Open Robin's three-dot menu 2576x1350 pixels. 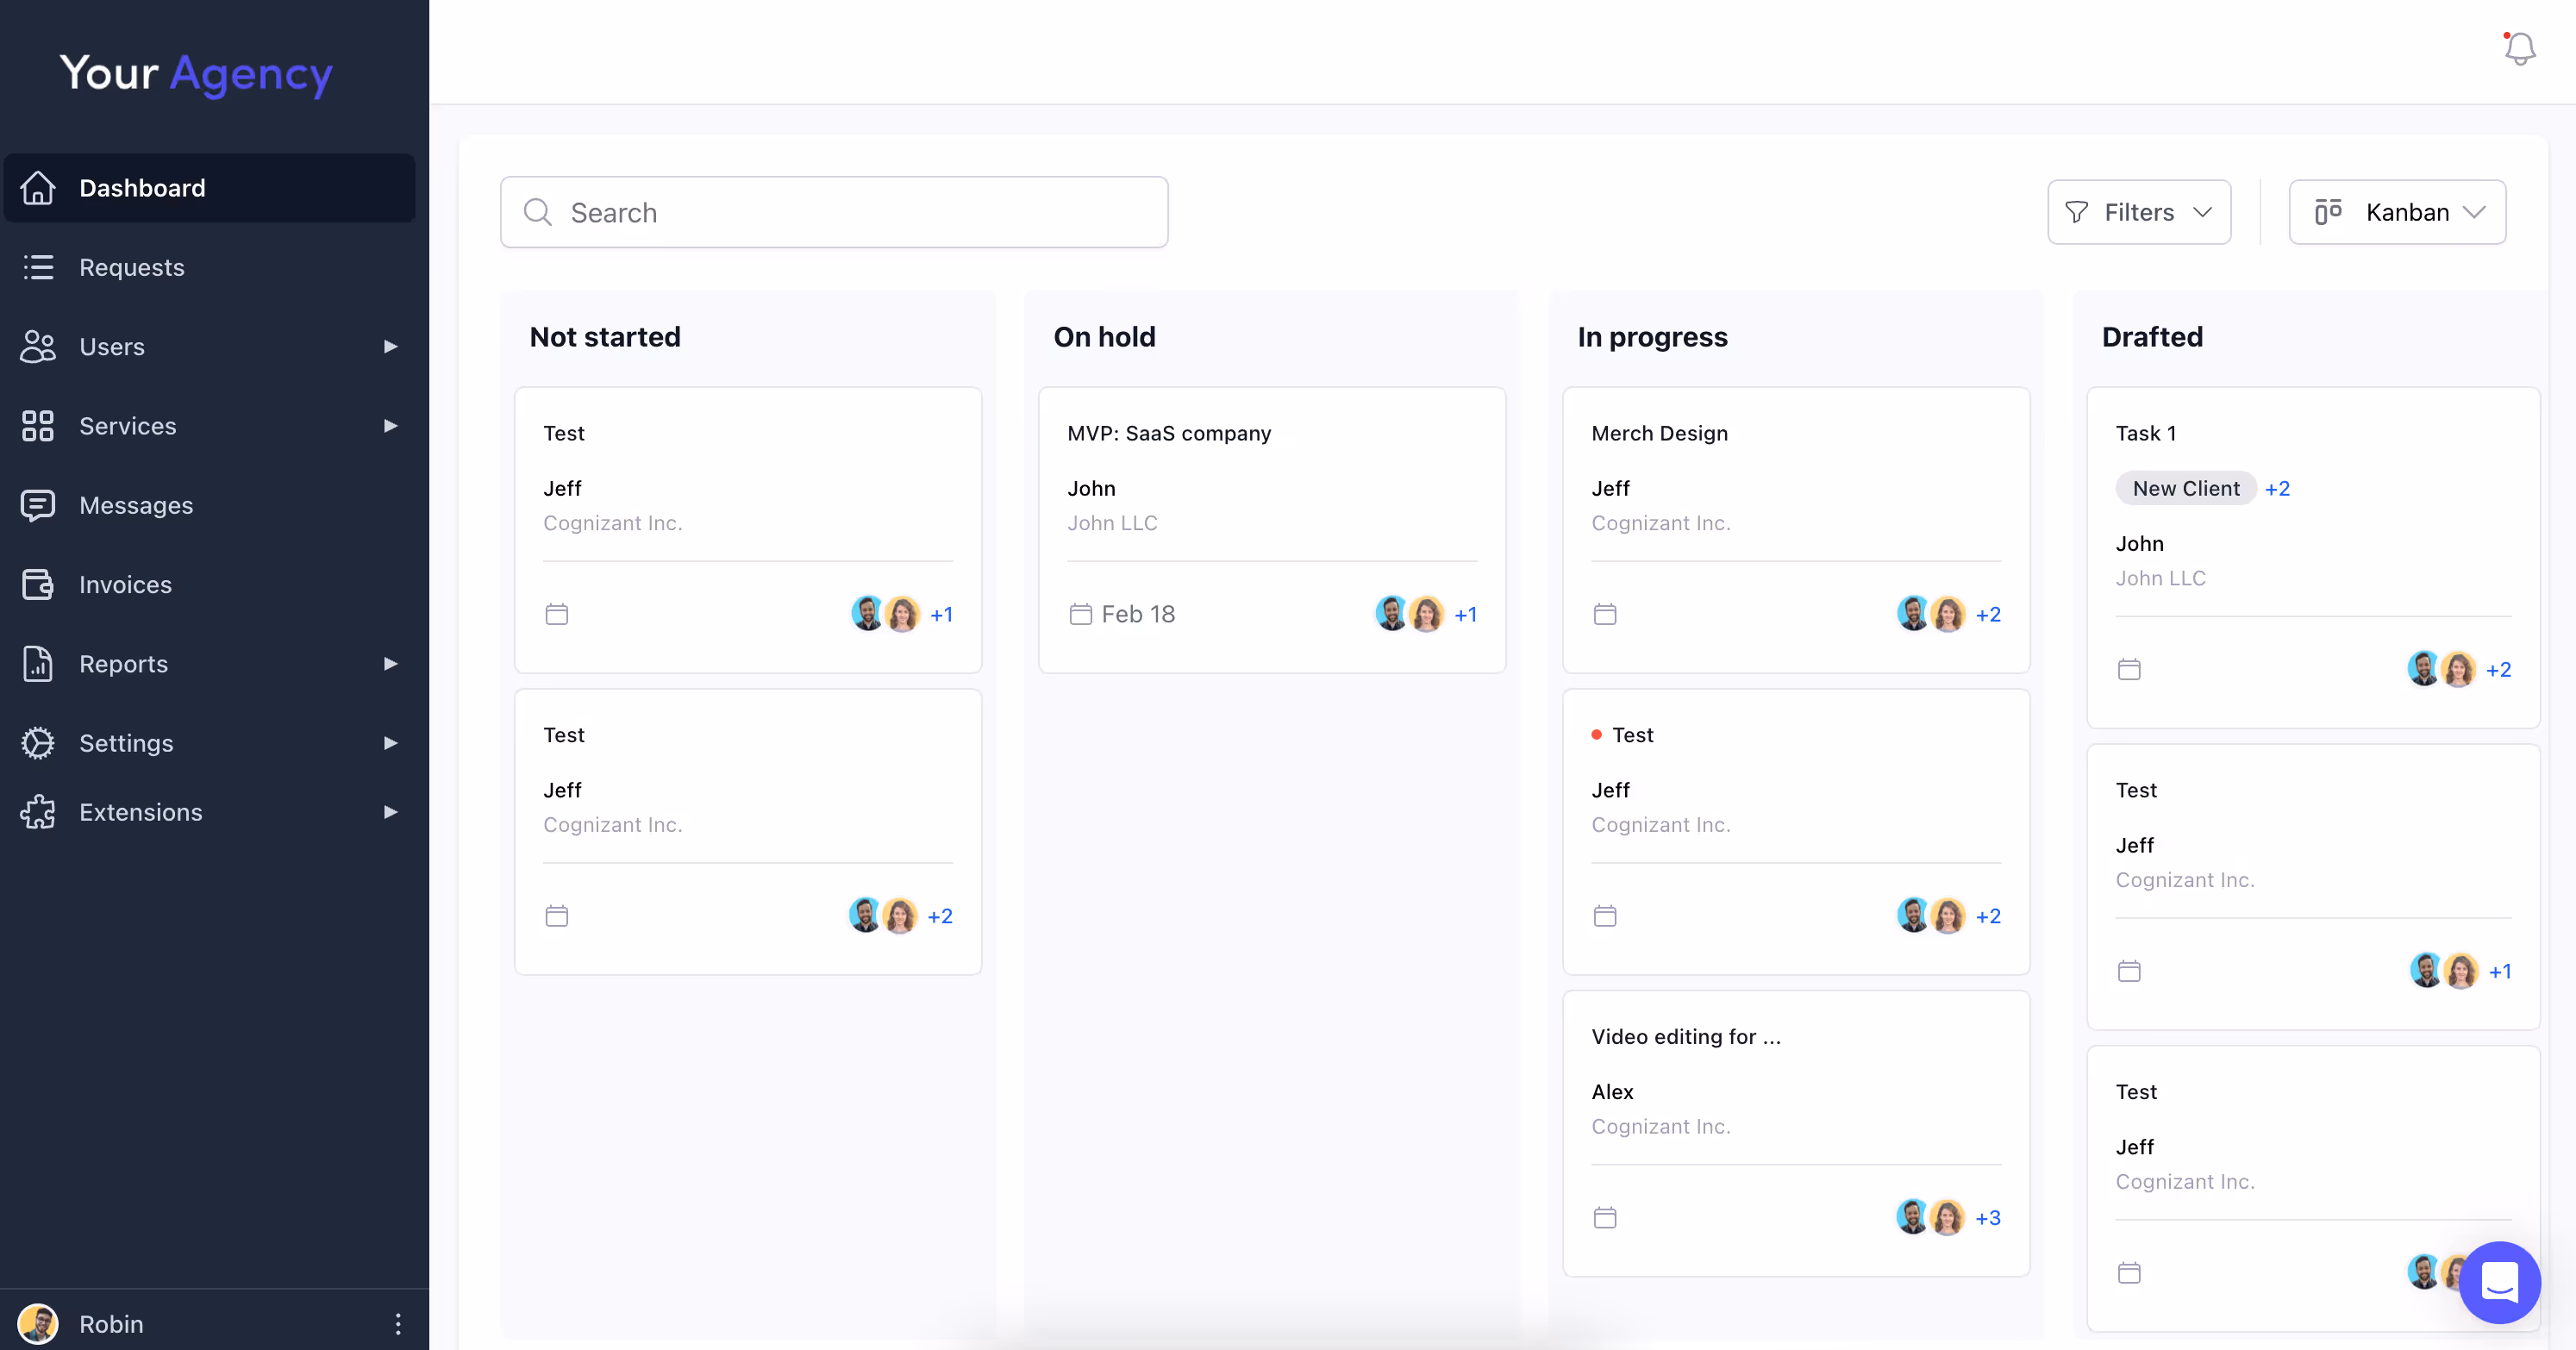coord(398,1324)
